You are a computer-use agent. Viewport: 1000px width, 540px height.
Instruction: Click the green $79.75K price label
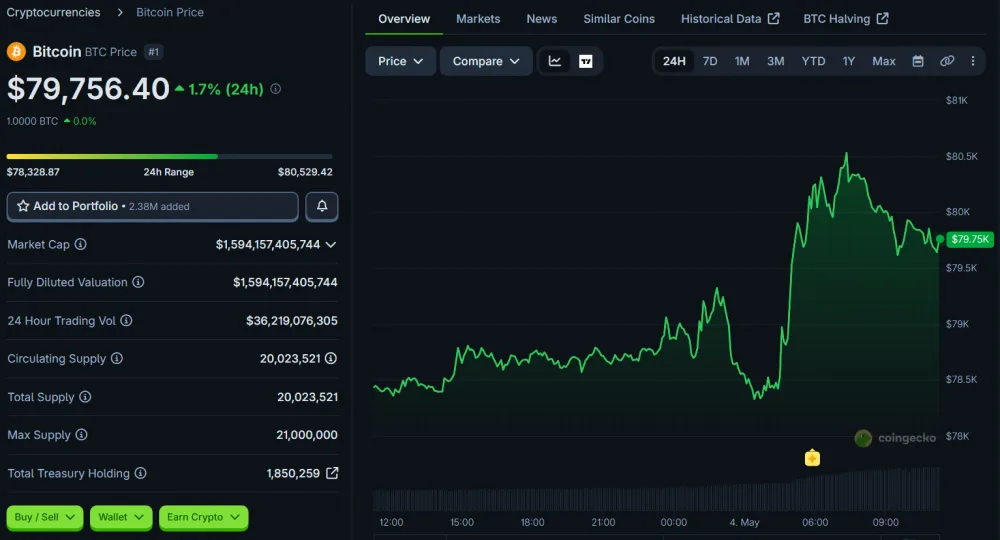969,239
